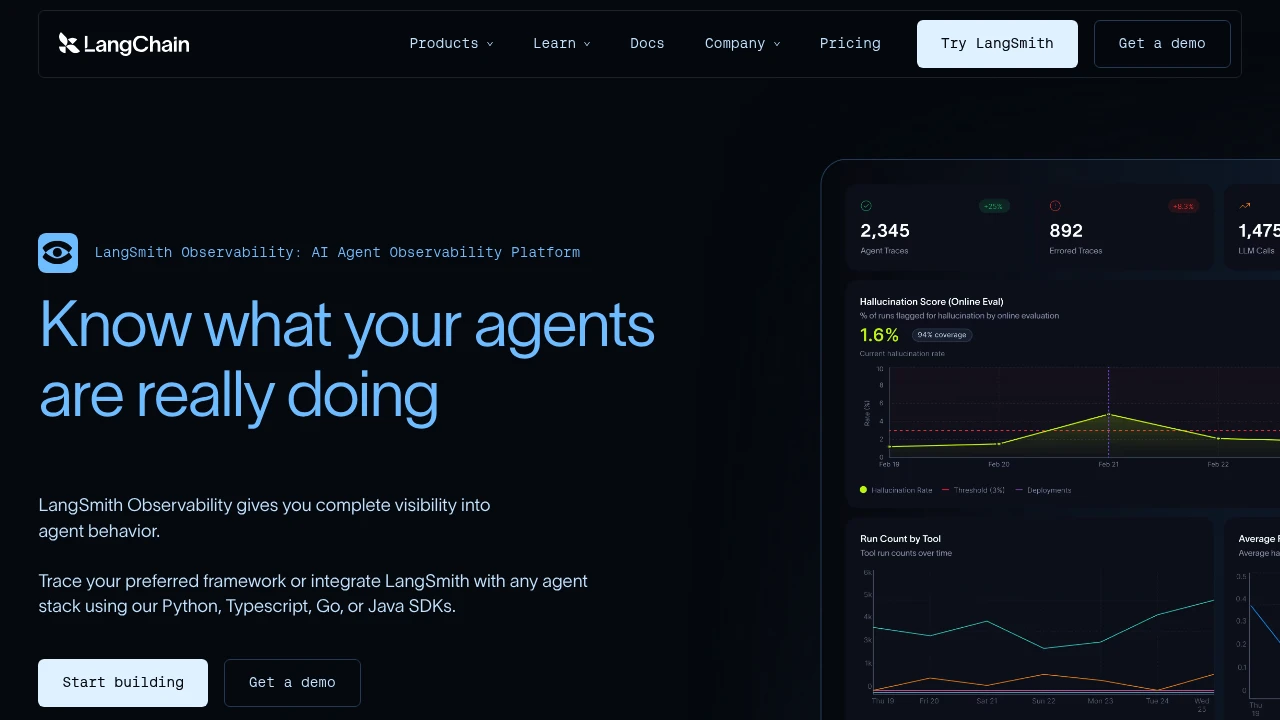Click the green checkmark icon above Agent Traces
The height and width of the screenshot is (720, 1280).
click(x=866, y=206)
